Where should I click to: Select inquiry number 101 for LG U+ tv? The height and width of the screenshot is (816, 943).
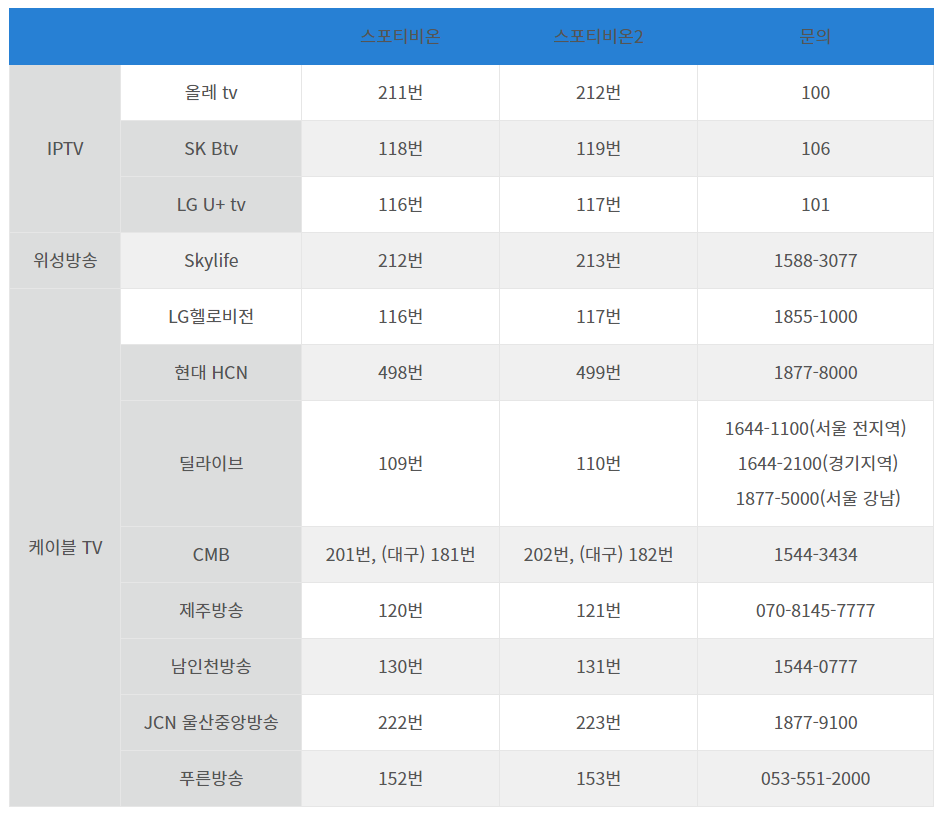click(815, 204)
